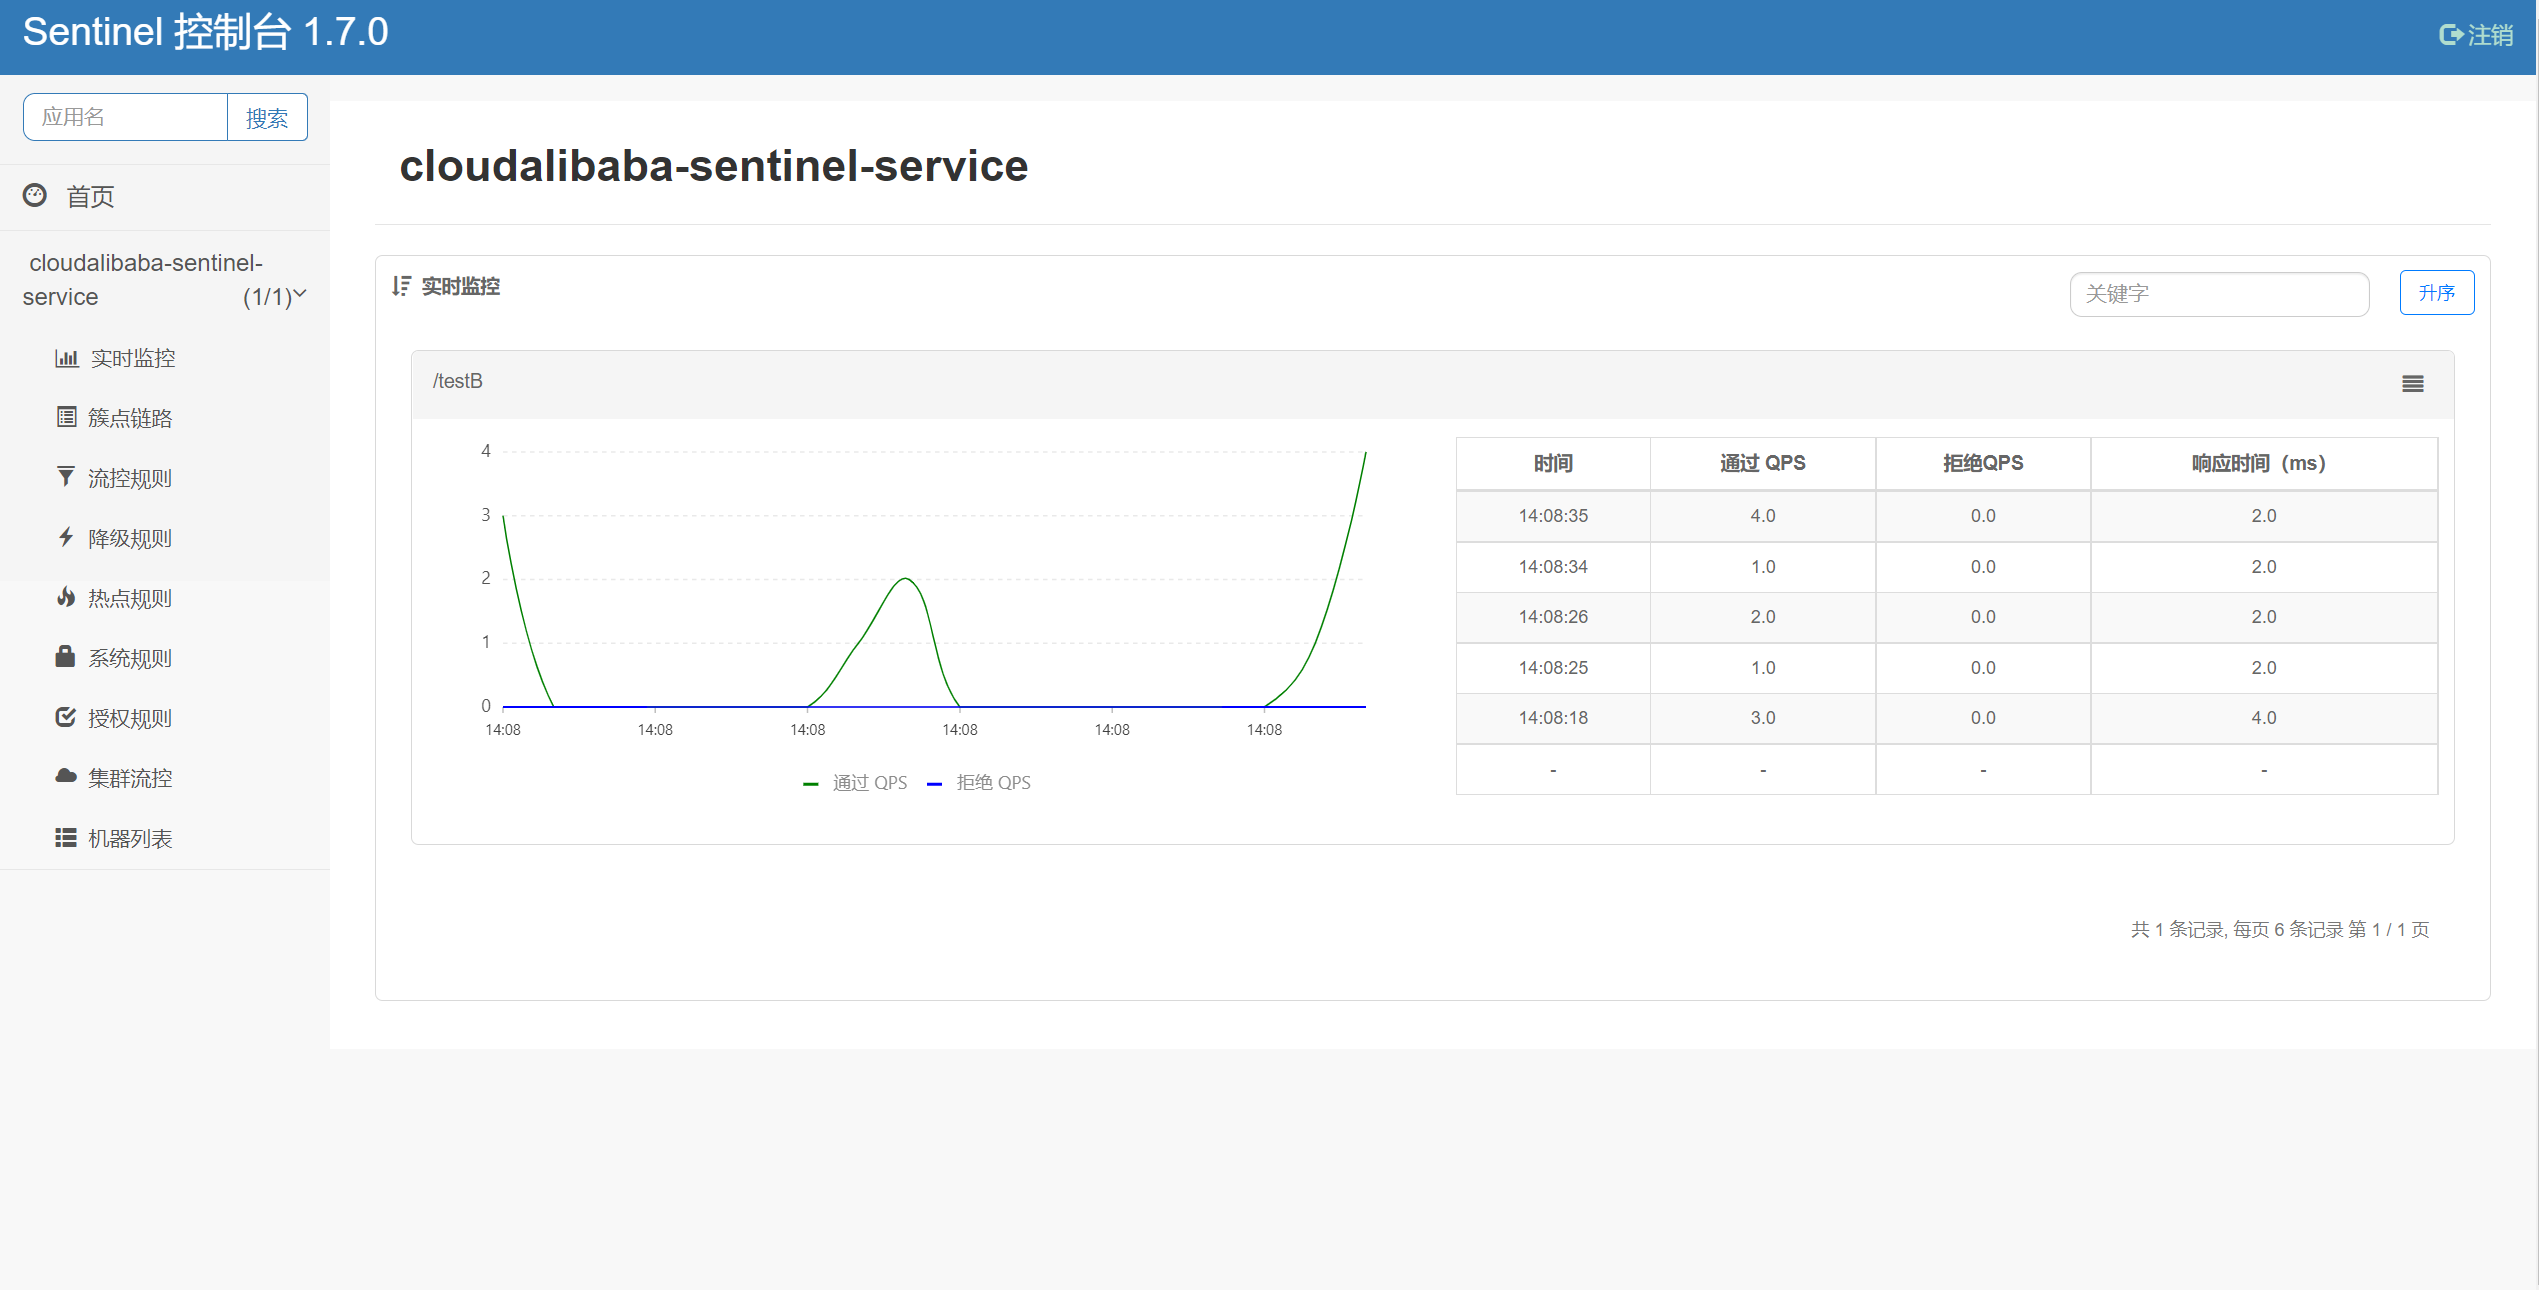Click the 响应时间 (ms) column header

coord(2262,463)
